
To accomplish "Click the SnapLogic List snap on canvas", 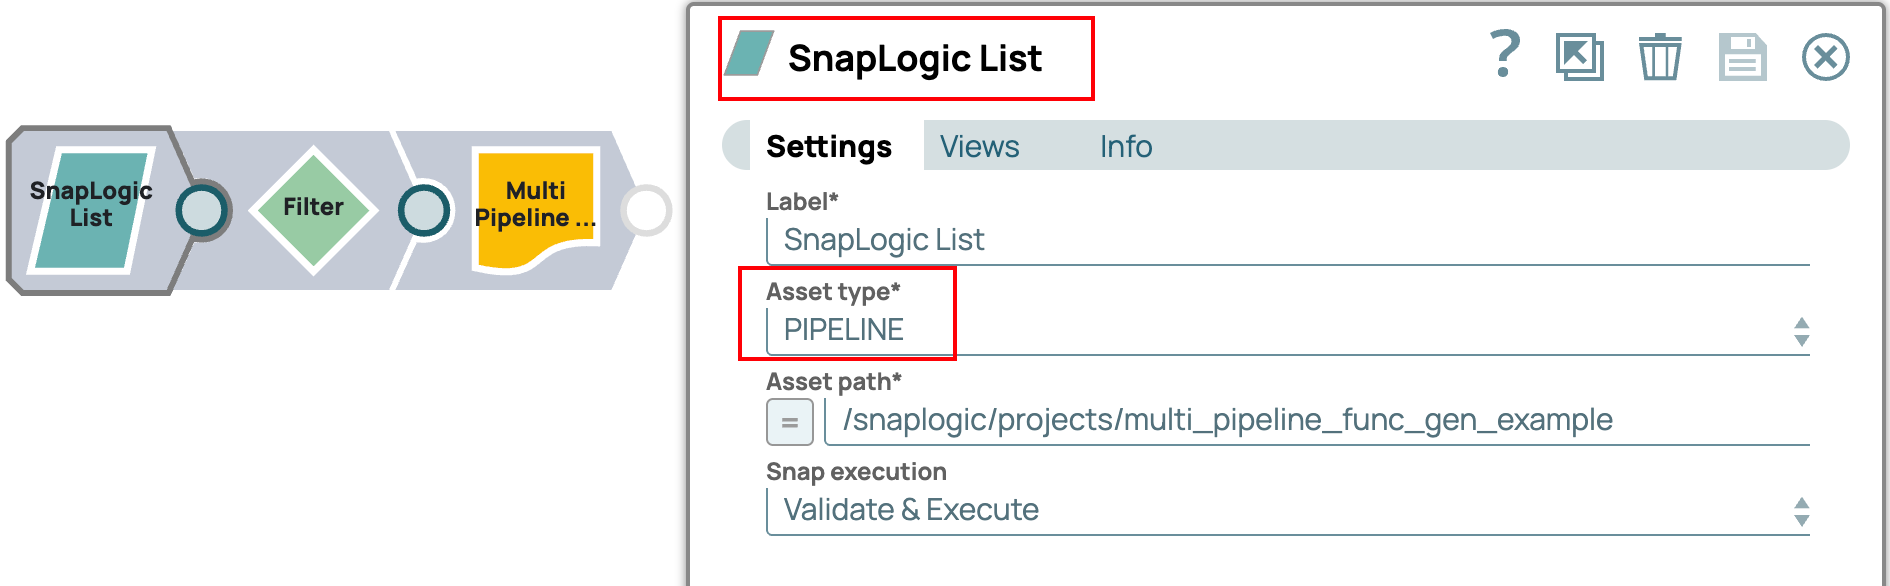I will coord(90,210).
